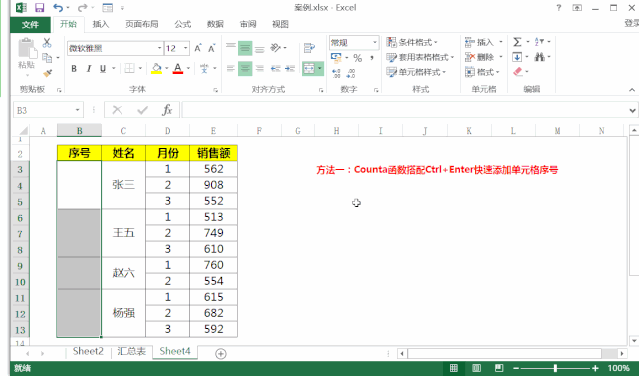Click inside the formula bar input
Image resolution: width=639 pixels, height=376 pixels.
(x=405, y=110)
